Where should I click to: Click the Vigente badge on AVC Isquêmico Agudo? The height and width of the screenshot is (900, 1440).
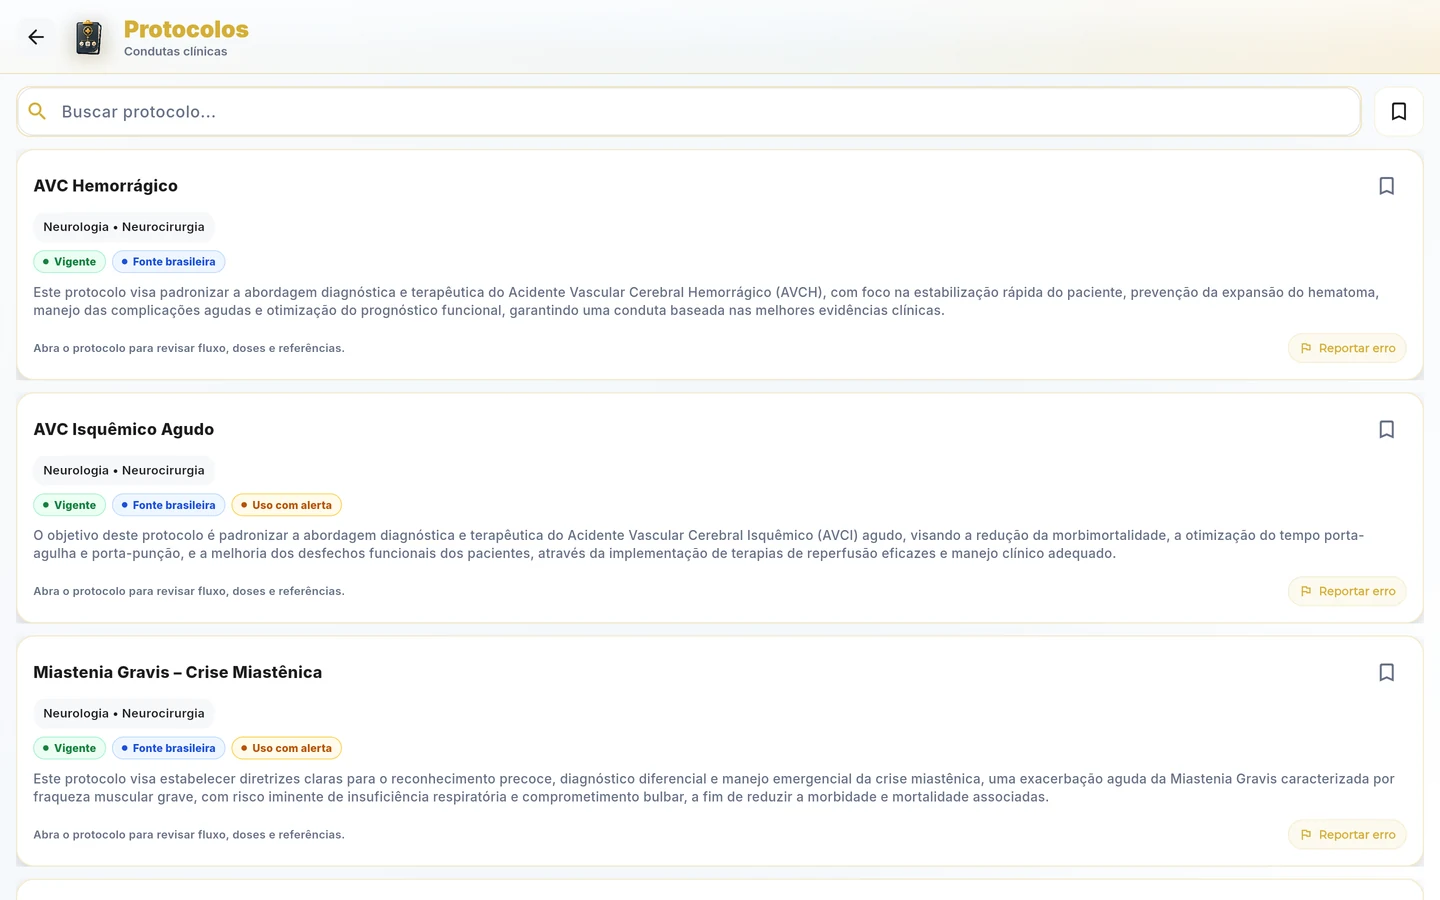click(70, 505)
